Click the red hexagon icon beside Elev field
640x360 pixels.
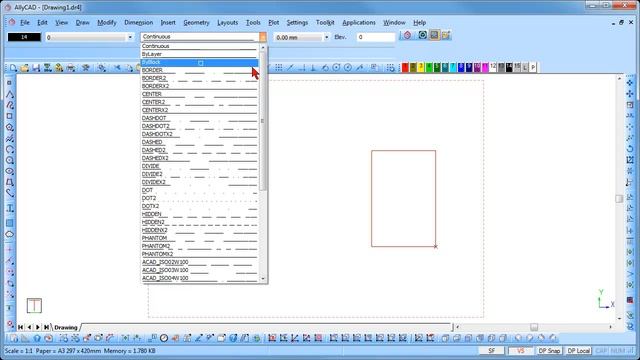[407, 36]
